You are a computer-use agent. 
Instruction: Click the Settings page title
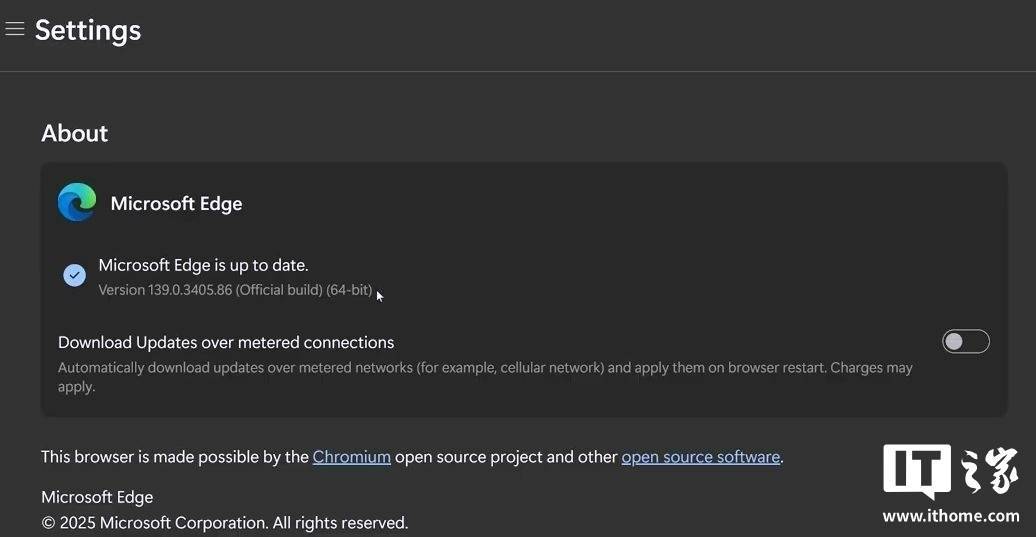(x=88, y=30)
